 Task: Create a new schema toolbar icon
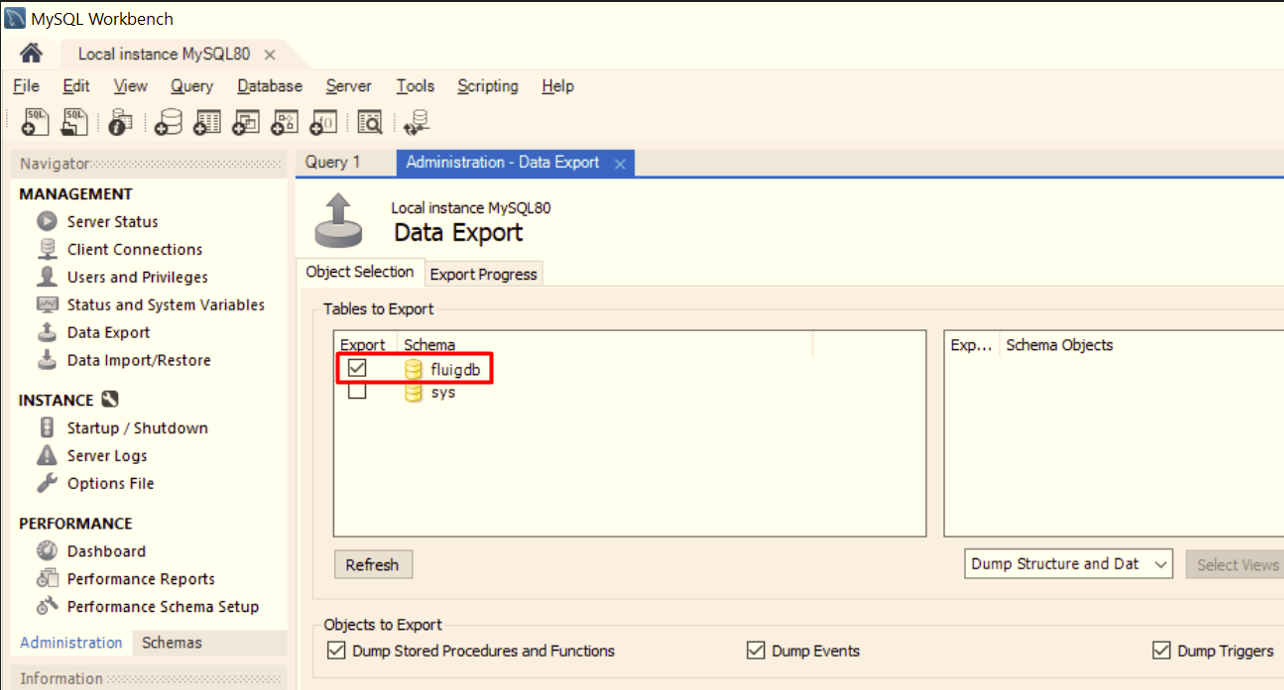(x=168, y=122)
